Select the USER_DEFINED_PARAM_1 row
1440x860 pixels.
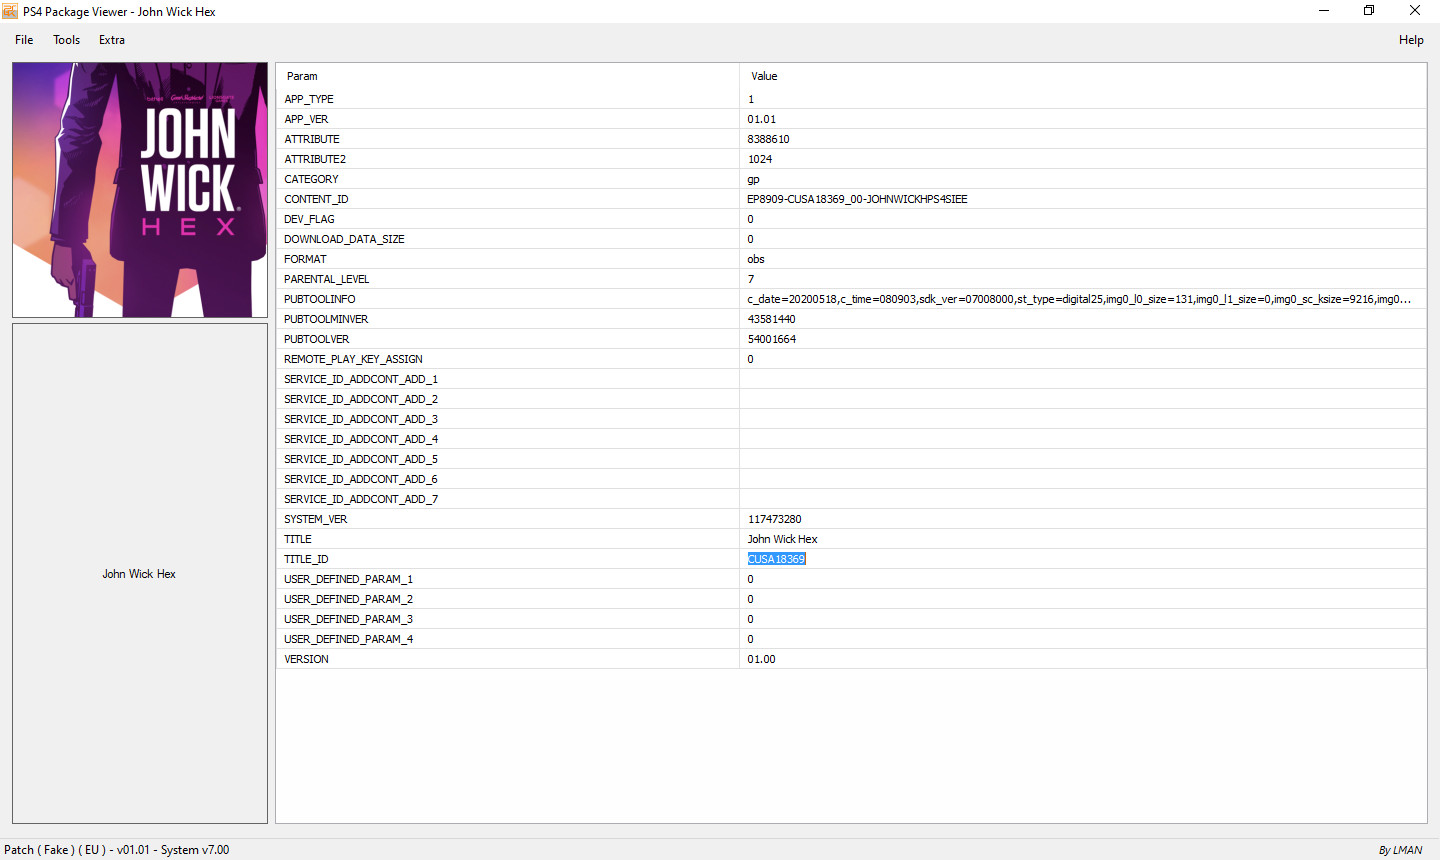point(851,579)
